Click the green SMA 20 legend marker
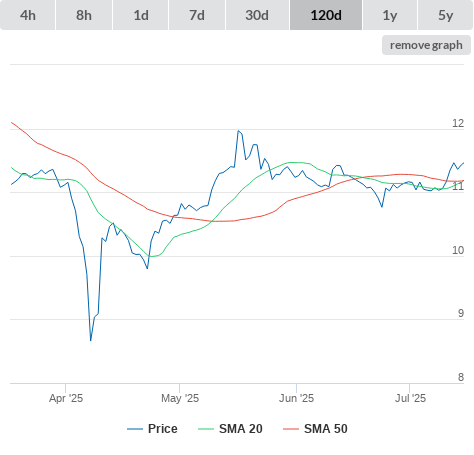The image size is (474, 455). pyautogui.click(x=206, y=429)
